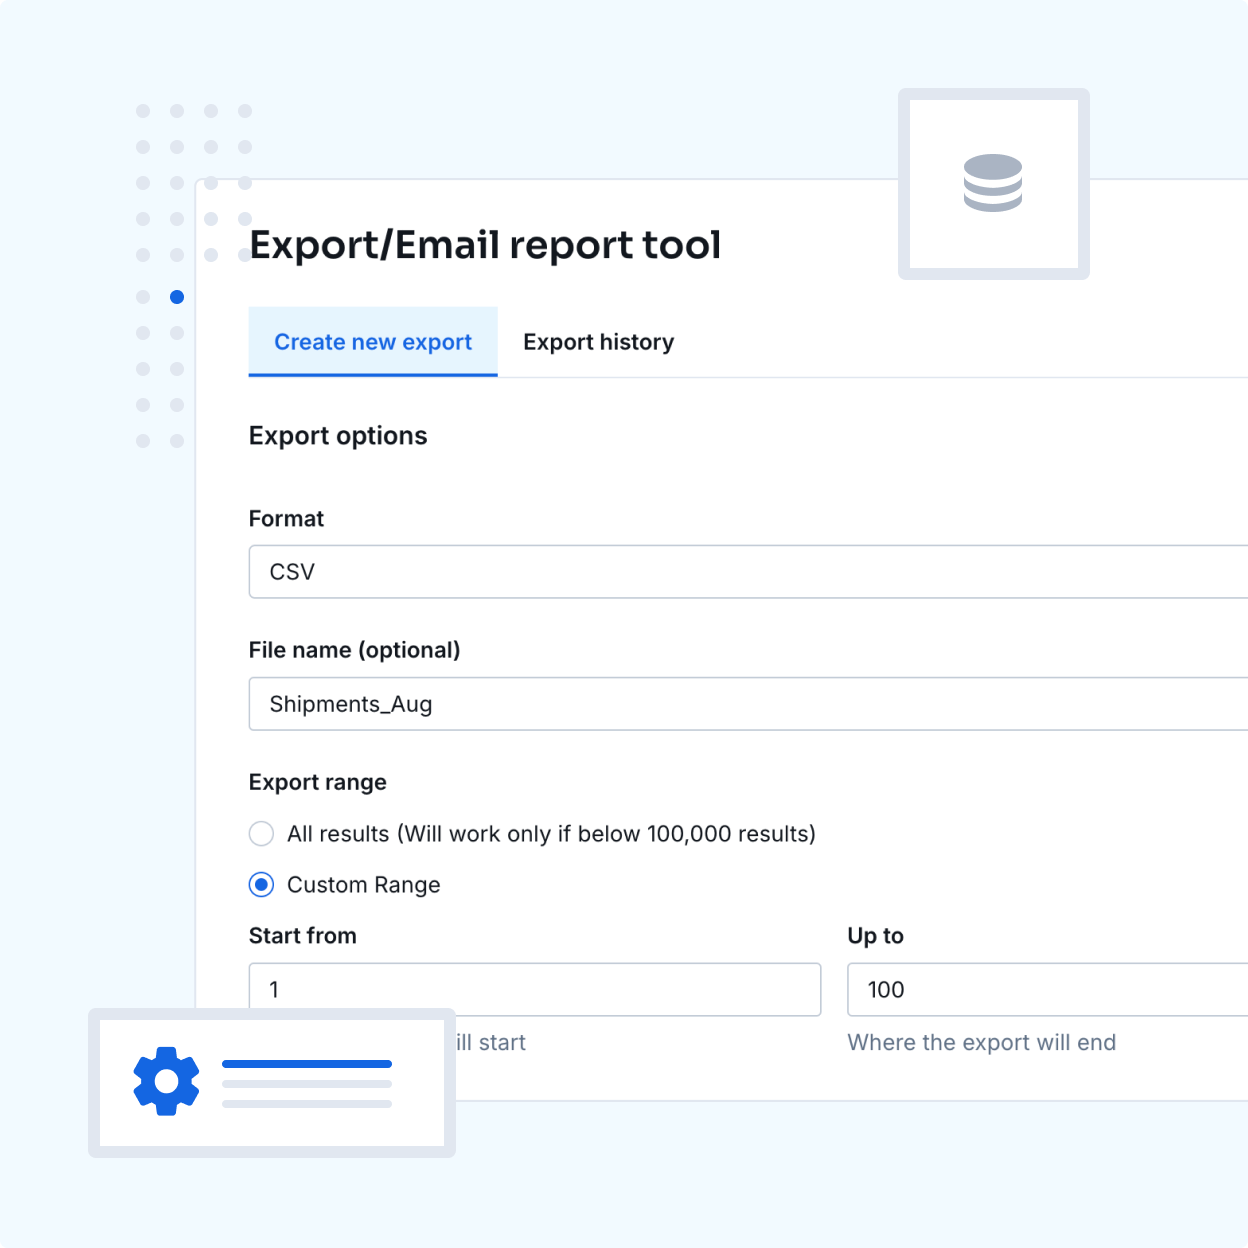Image resolution: width=1248 pixels, height=1248 pixels.
Task: Click the blue gear icon on the bottom card
Action: (x=165, y=1081)
